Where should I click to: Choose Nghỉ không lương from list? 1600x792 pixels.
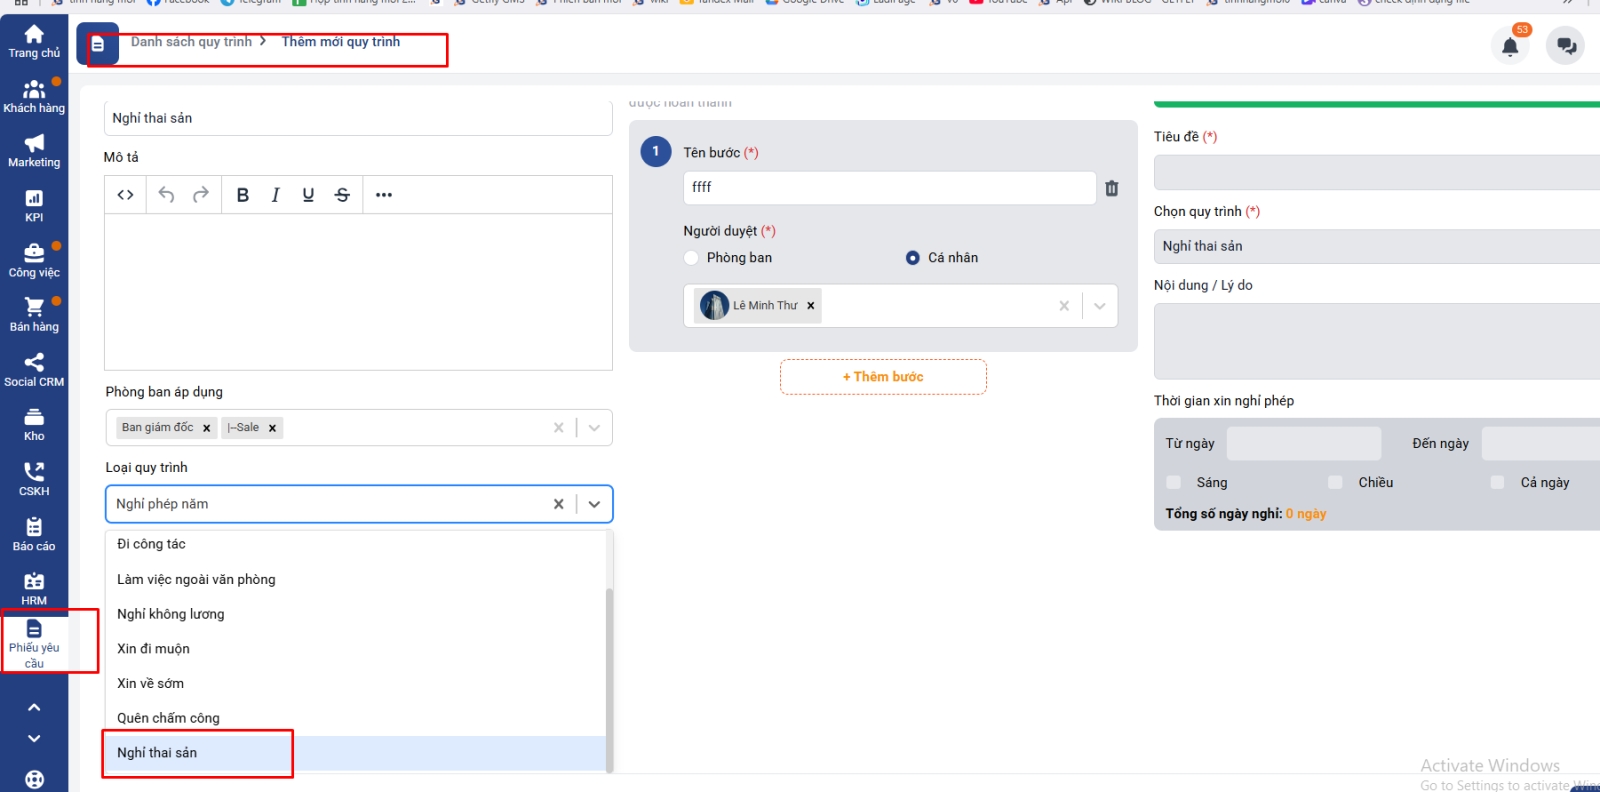pyautogui.click(x=171, y=614)
